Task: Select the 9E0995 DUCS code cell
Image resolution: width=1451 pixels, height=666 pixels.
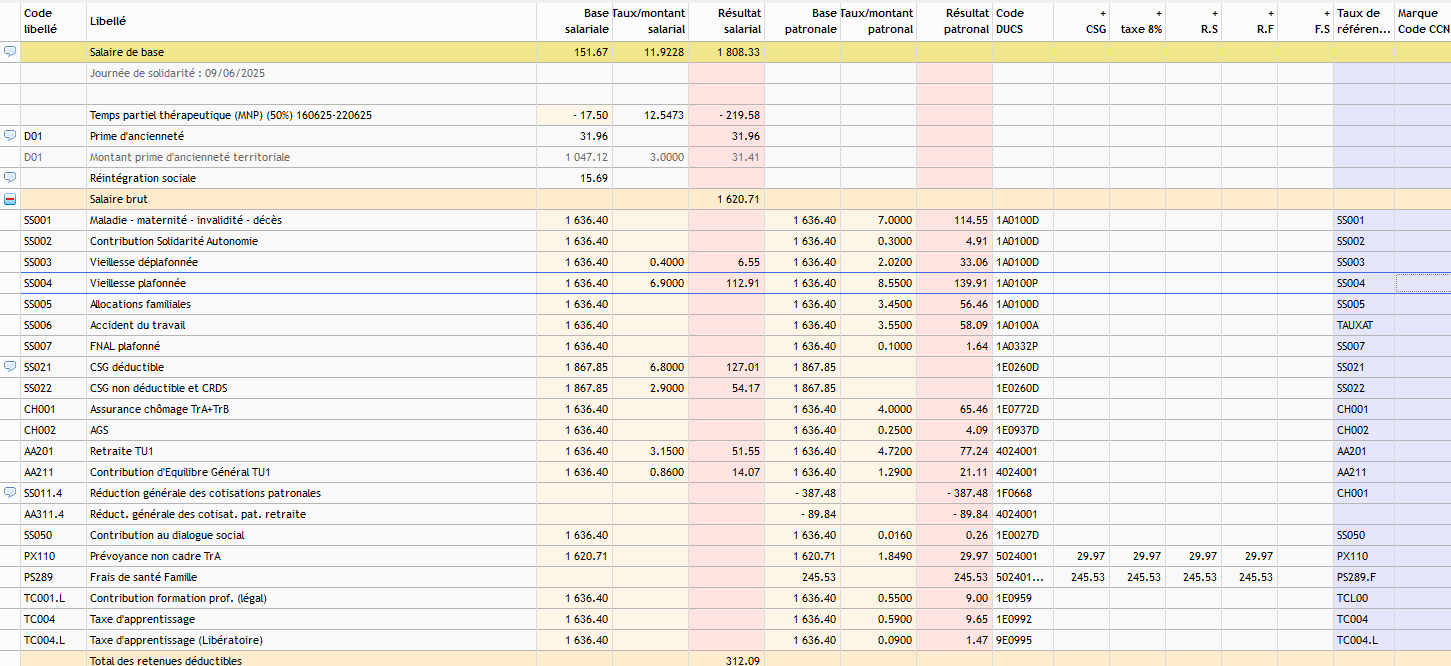Action: coord(1023,640)
